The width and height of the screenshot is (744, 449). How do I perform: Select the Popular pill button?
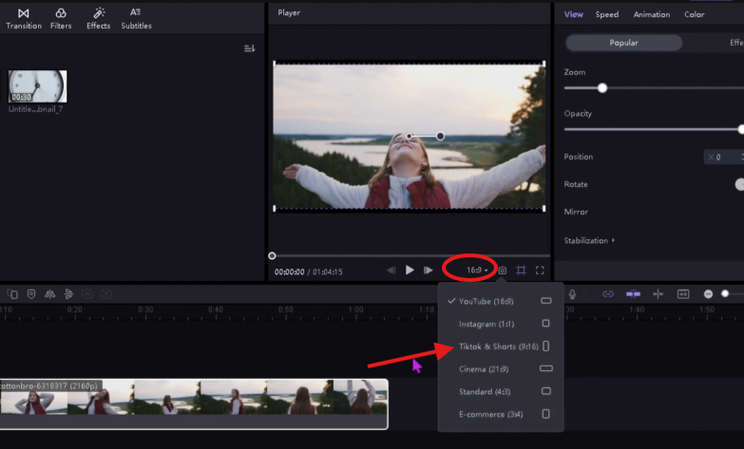623,43
